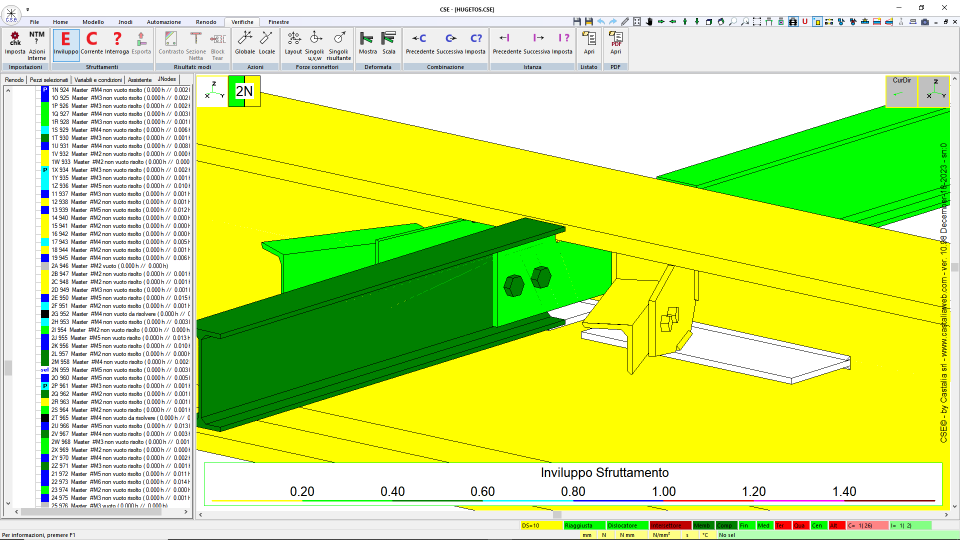Click the left panel scroll-up arrow
The width and height of the screenshot is (960, 540).
tap(8, 90)
